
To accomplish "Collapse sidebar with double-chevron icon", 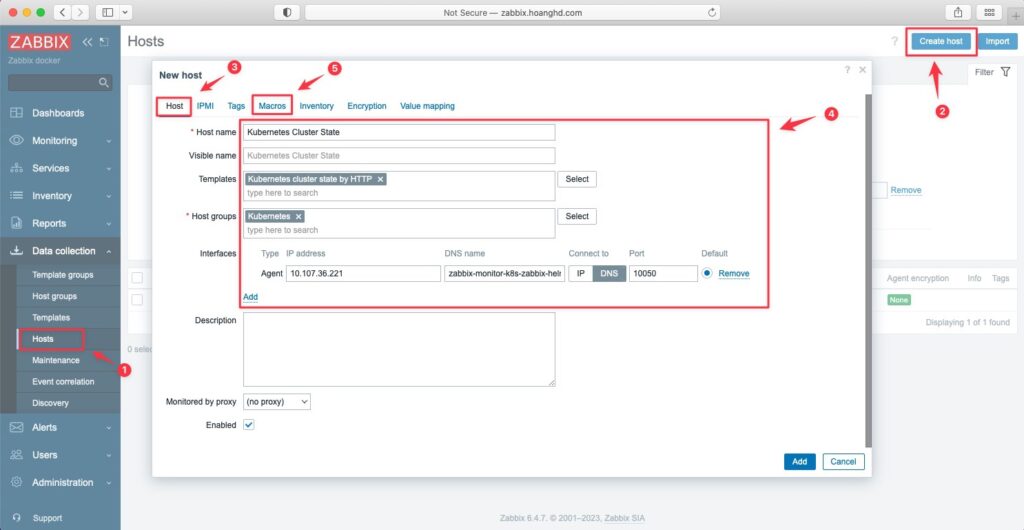I will pyautogui.click(x=88, y=42).
